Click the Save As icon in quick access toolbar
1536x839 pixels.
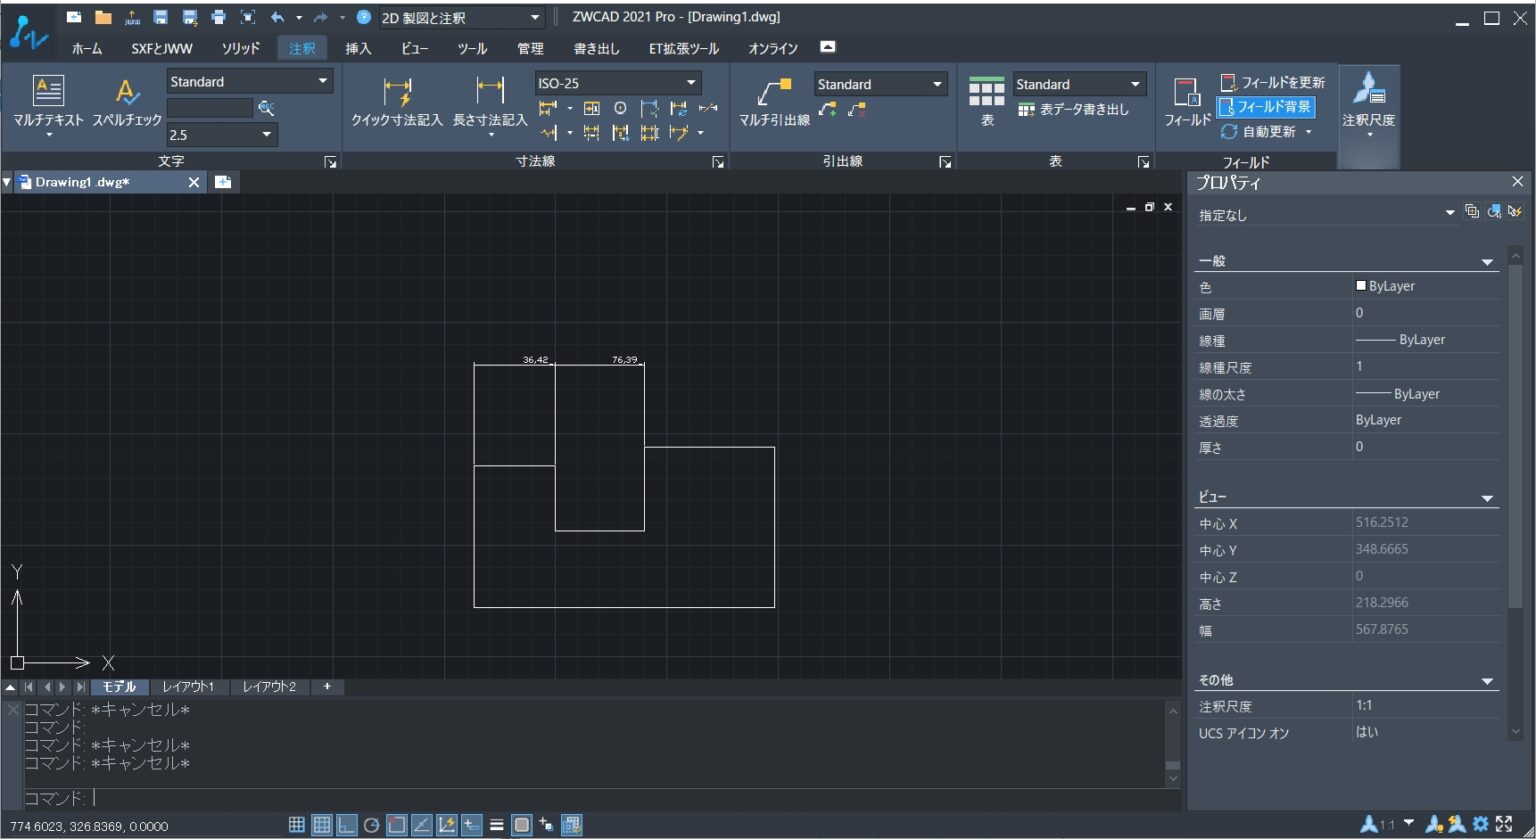pyautogui.click(x=189, y=17)
